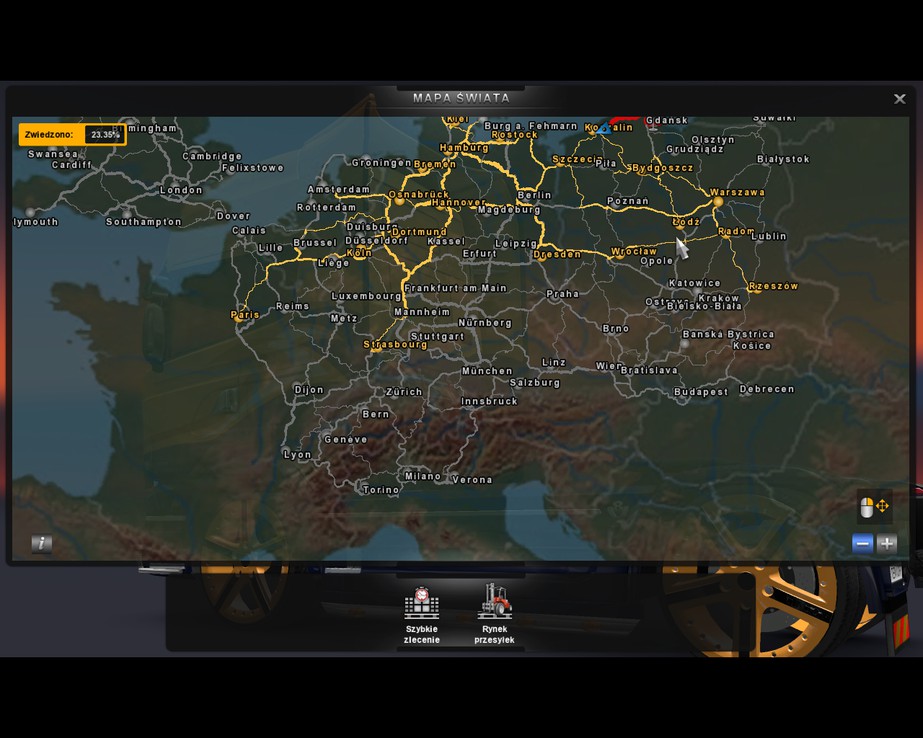
Task: Click the Frankfurt am Main label
Action: click(x=456, y=288)
